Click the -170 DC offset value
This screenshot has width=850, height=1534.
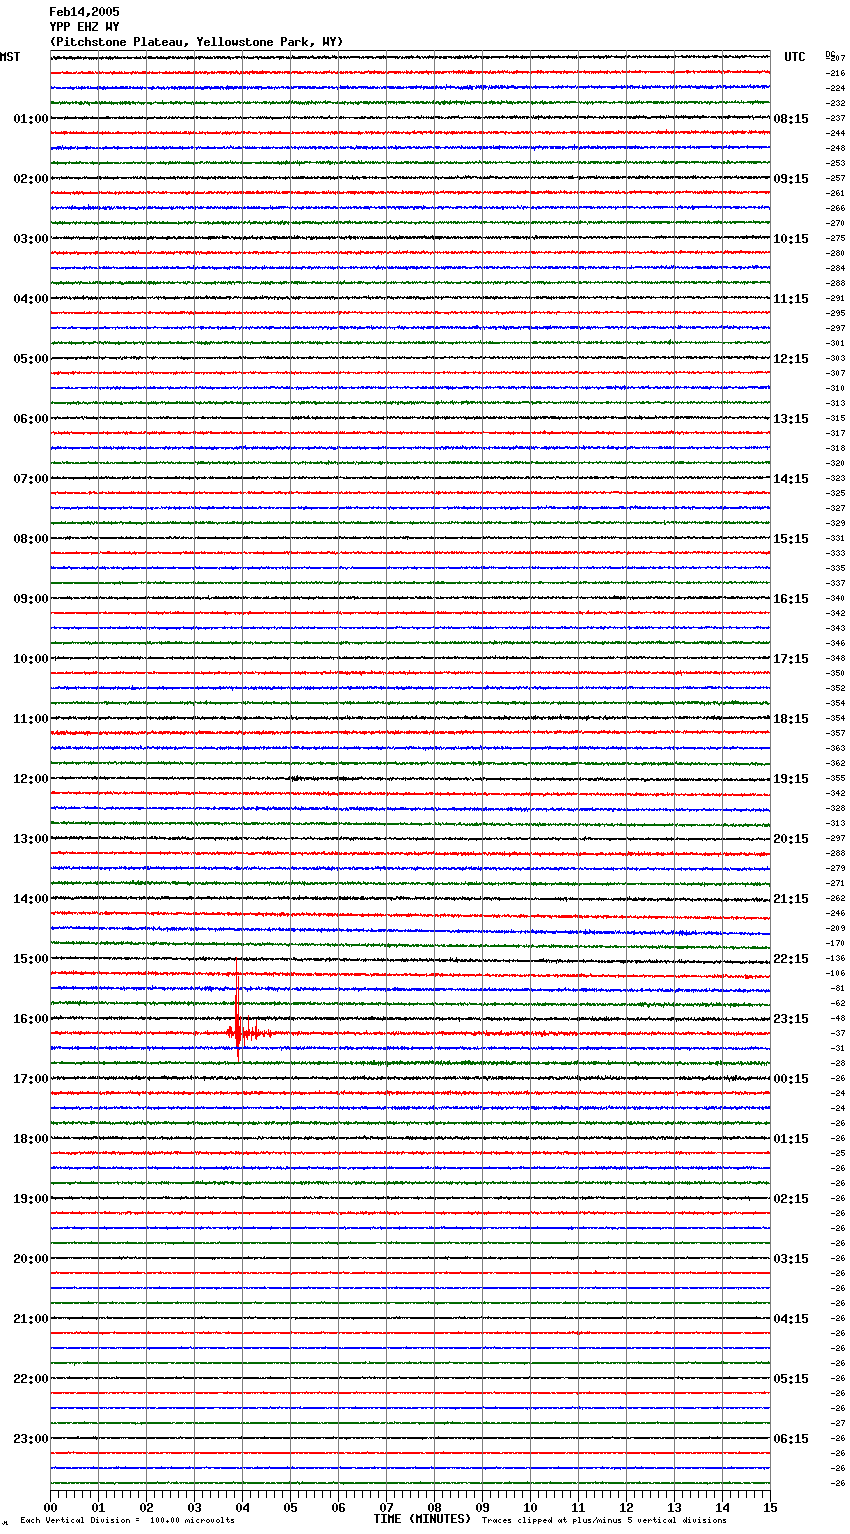pos(836,943)
